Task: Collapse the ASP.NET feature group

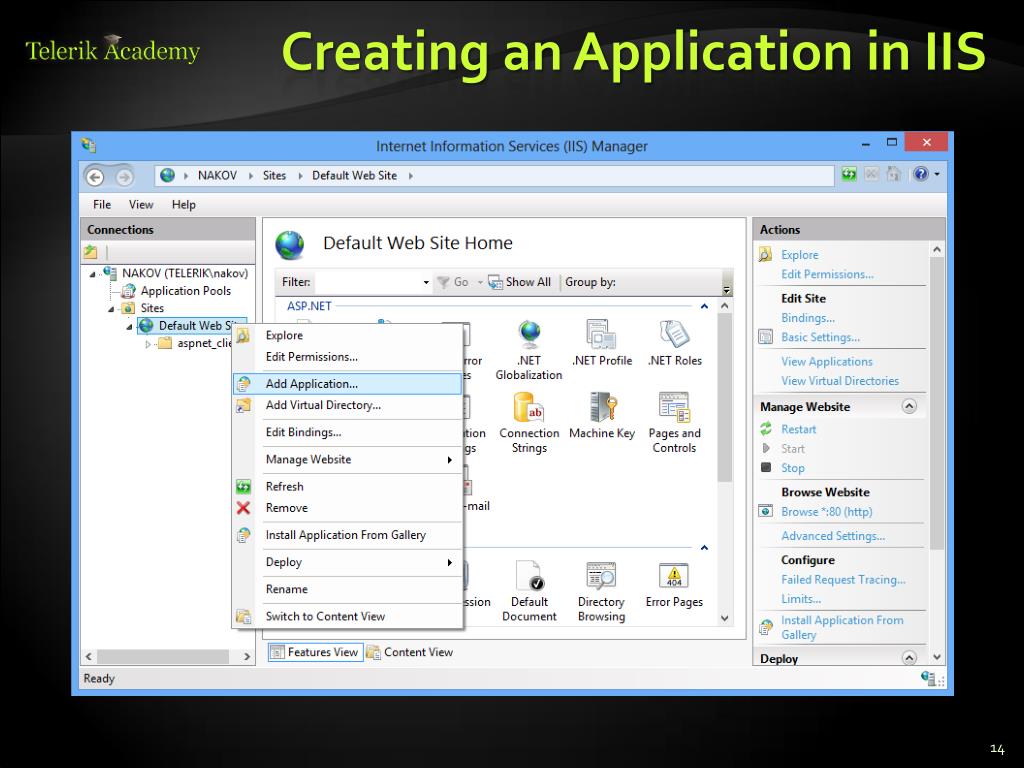Action: pos(704,306)
